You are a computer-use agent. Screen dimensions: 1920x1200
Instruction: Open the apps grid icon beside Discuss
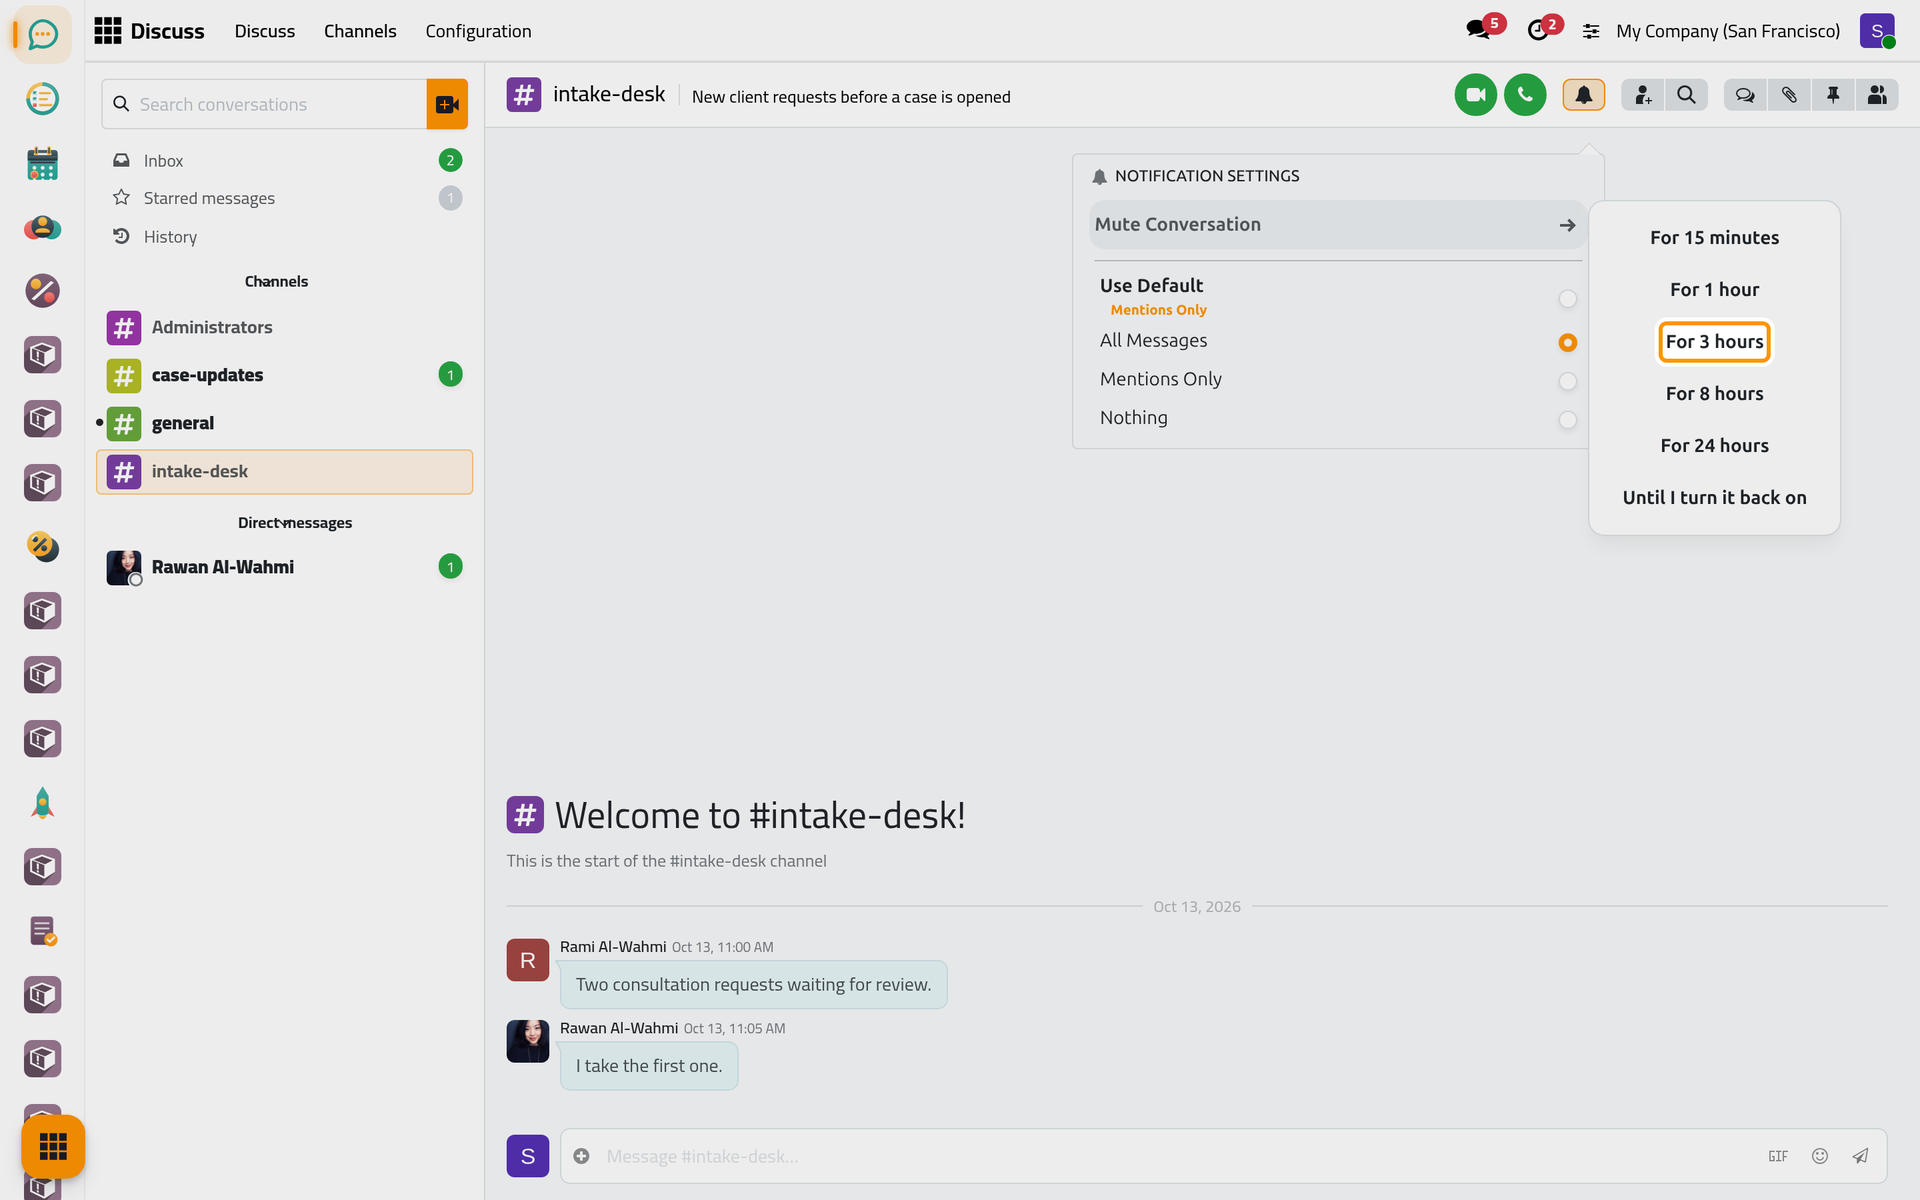pos(108,31)
